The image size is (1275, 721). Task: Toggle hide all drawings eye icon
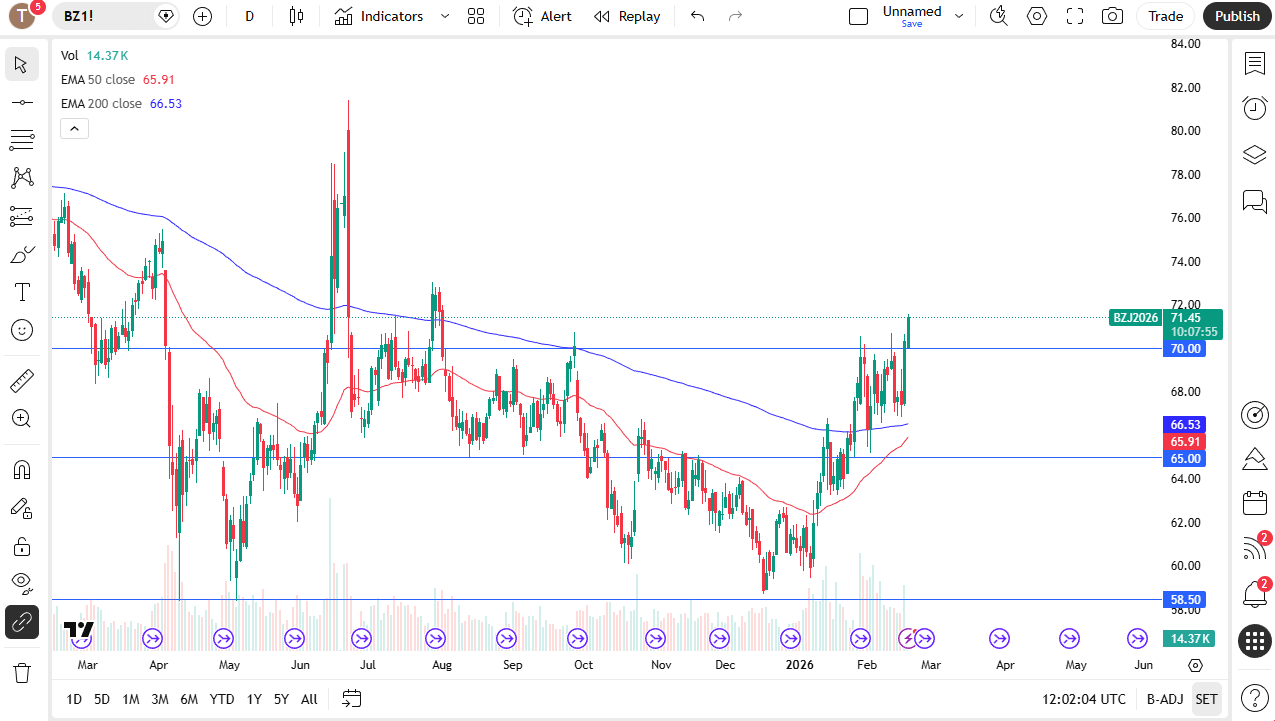click(22, 584)
